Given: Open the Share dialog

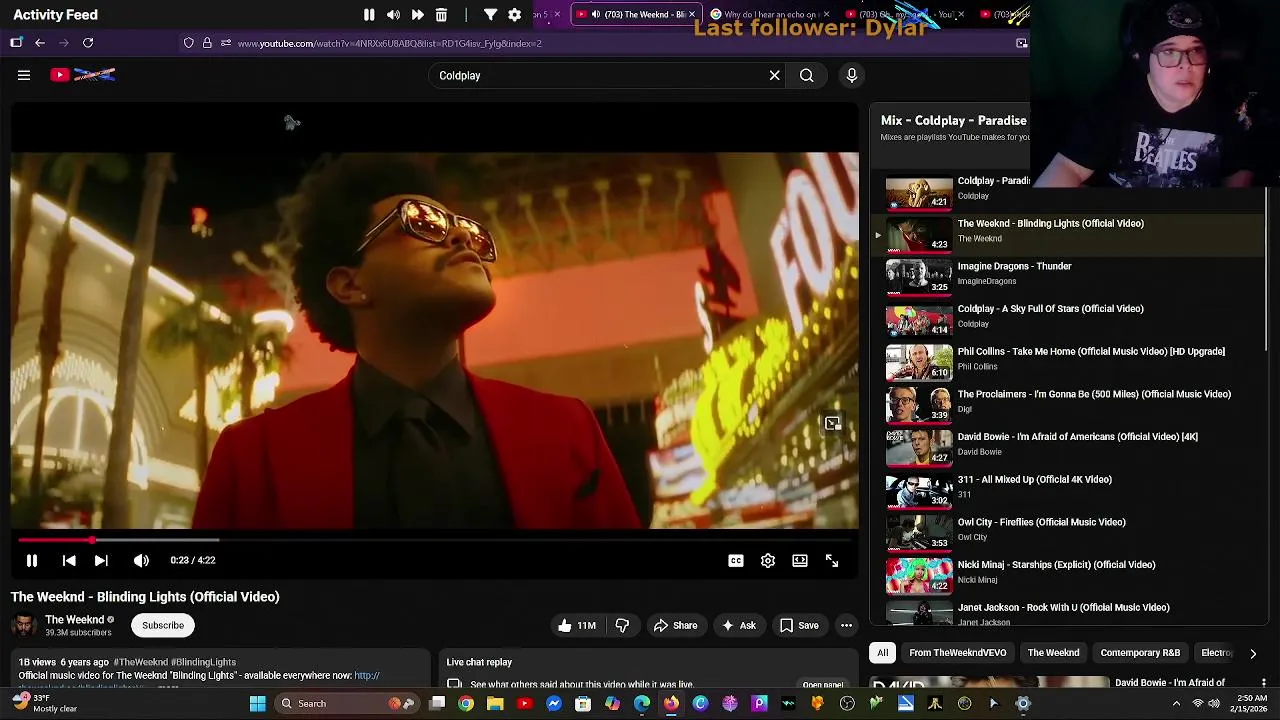Looking at the screenshot, I should (x=675, y=626).
